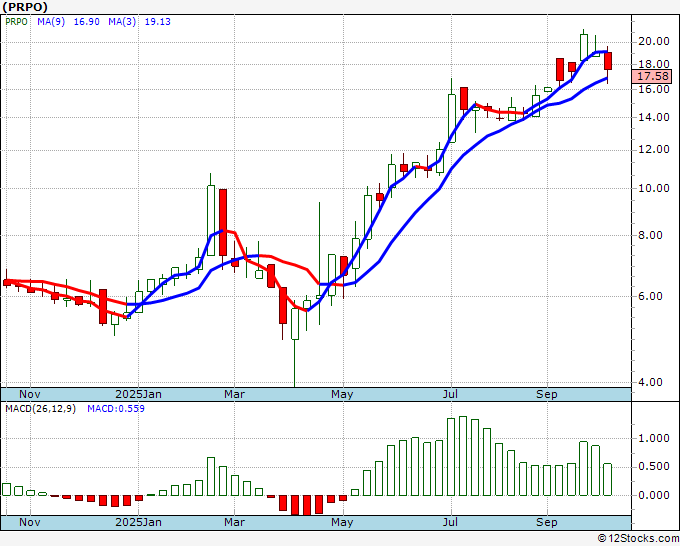Click the MACD(26,12,9) indicator label
The height and width of the screenshot is (546, 680).
[40, 409]
